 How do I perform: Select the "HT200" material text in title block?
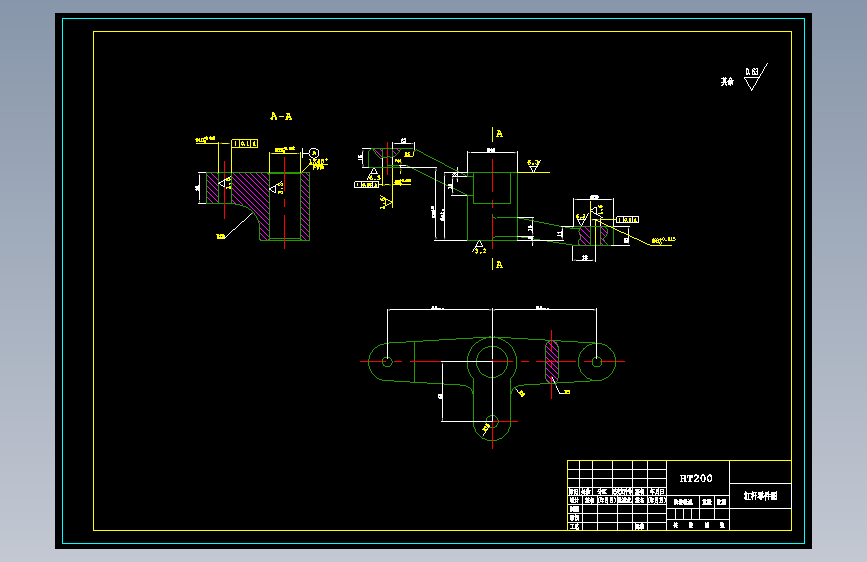[696, 478]
